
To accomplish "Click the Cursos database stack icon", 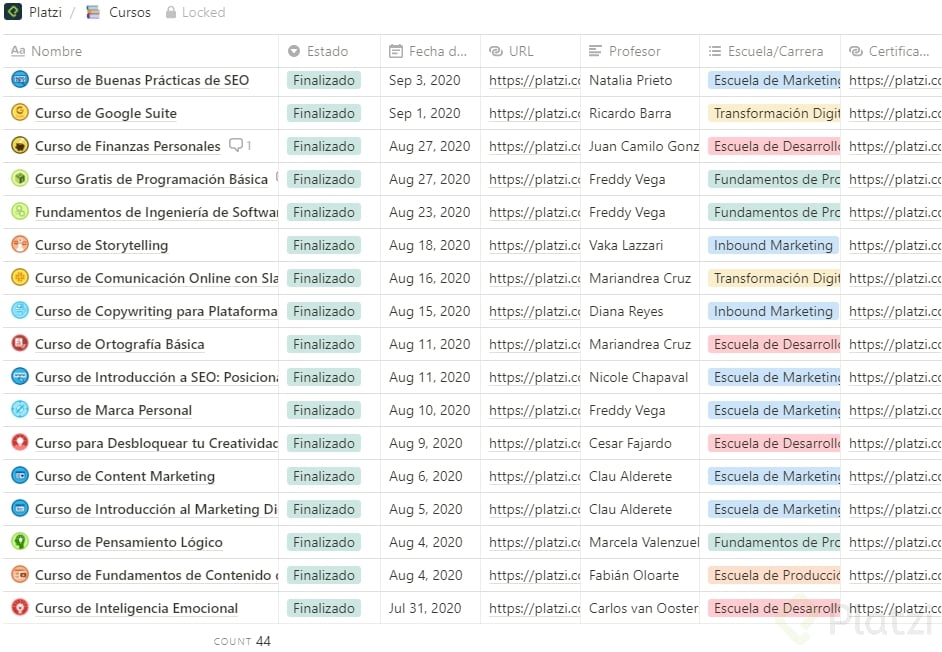I will pyautogui.click(x=93, y=12).
